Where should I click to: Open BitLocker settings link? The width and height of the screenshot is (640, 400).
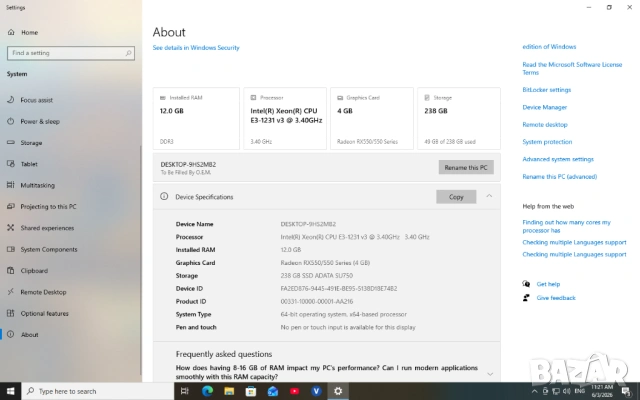coord(547,90)
